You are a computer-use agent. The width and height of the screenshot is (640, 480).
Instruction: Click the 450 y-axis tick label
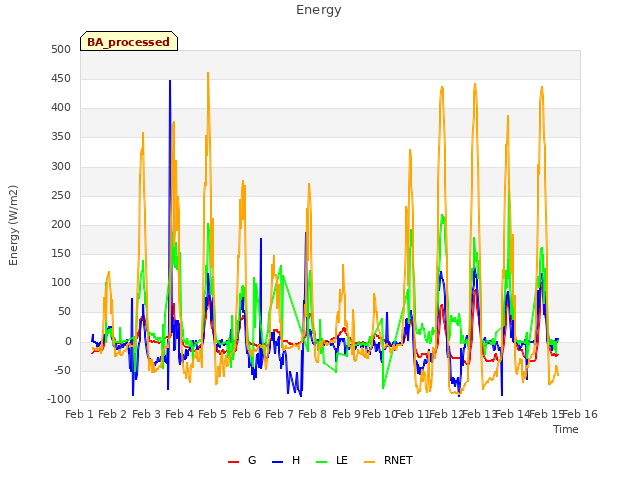pyautogui.click(x=61, y=79)
